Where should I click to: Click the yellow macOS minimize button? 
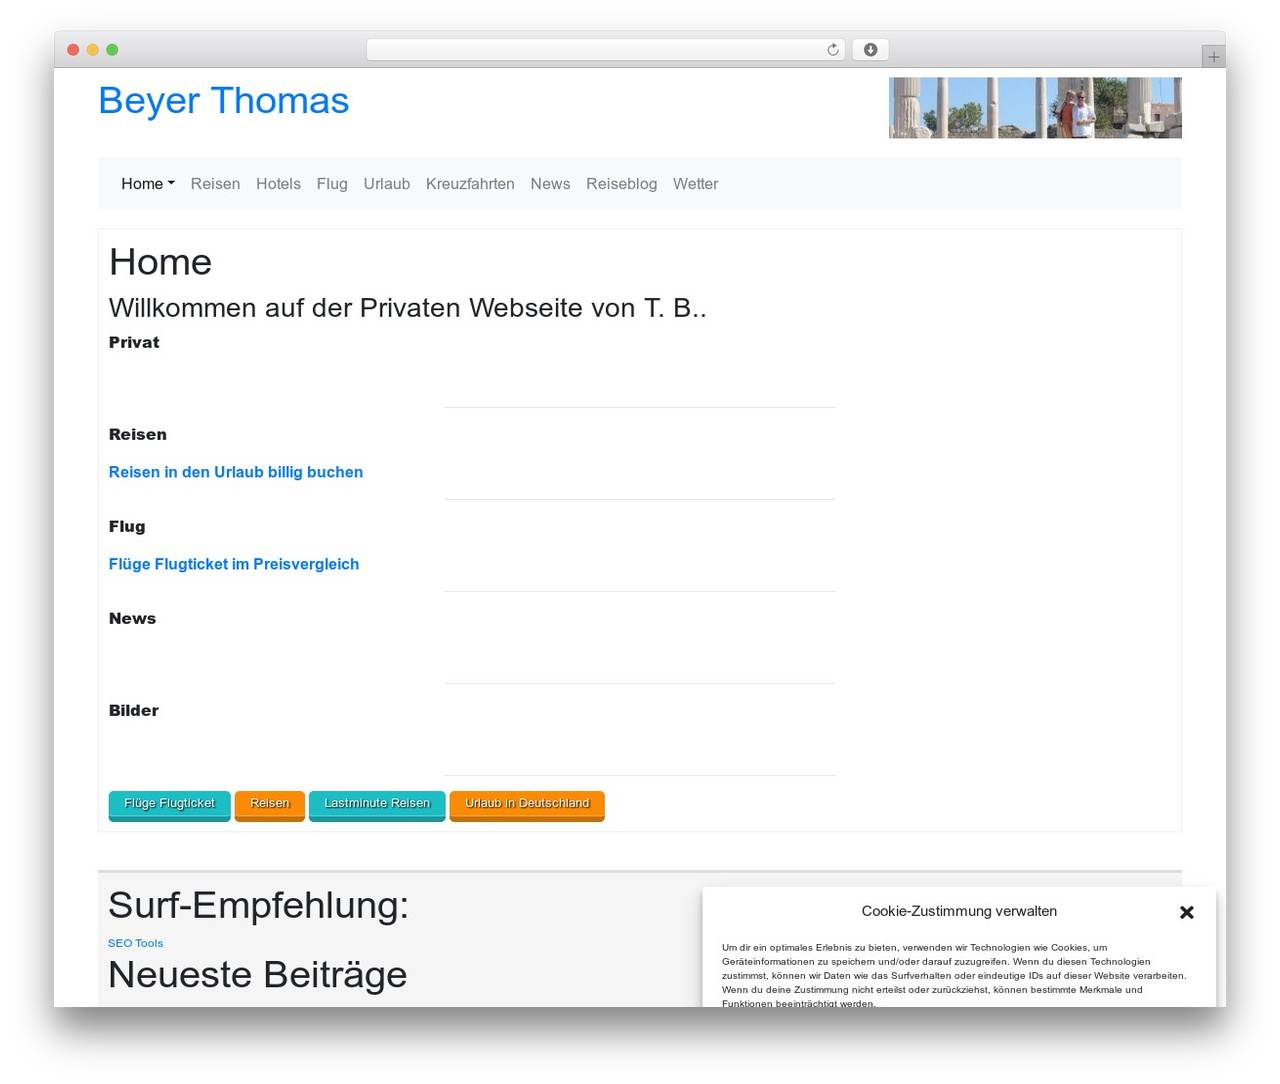[x=92, y=50]
